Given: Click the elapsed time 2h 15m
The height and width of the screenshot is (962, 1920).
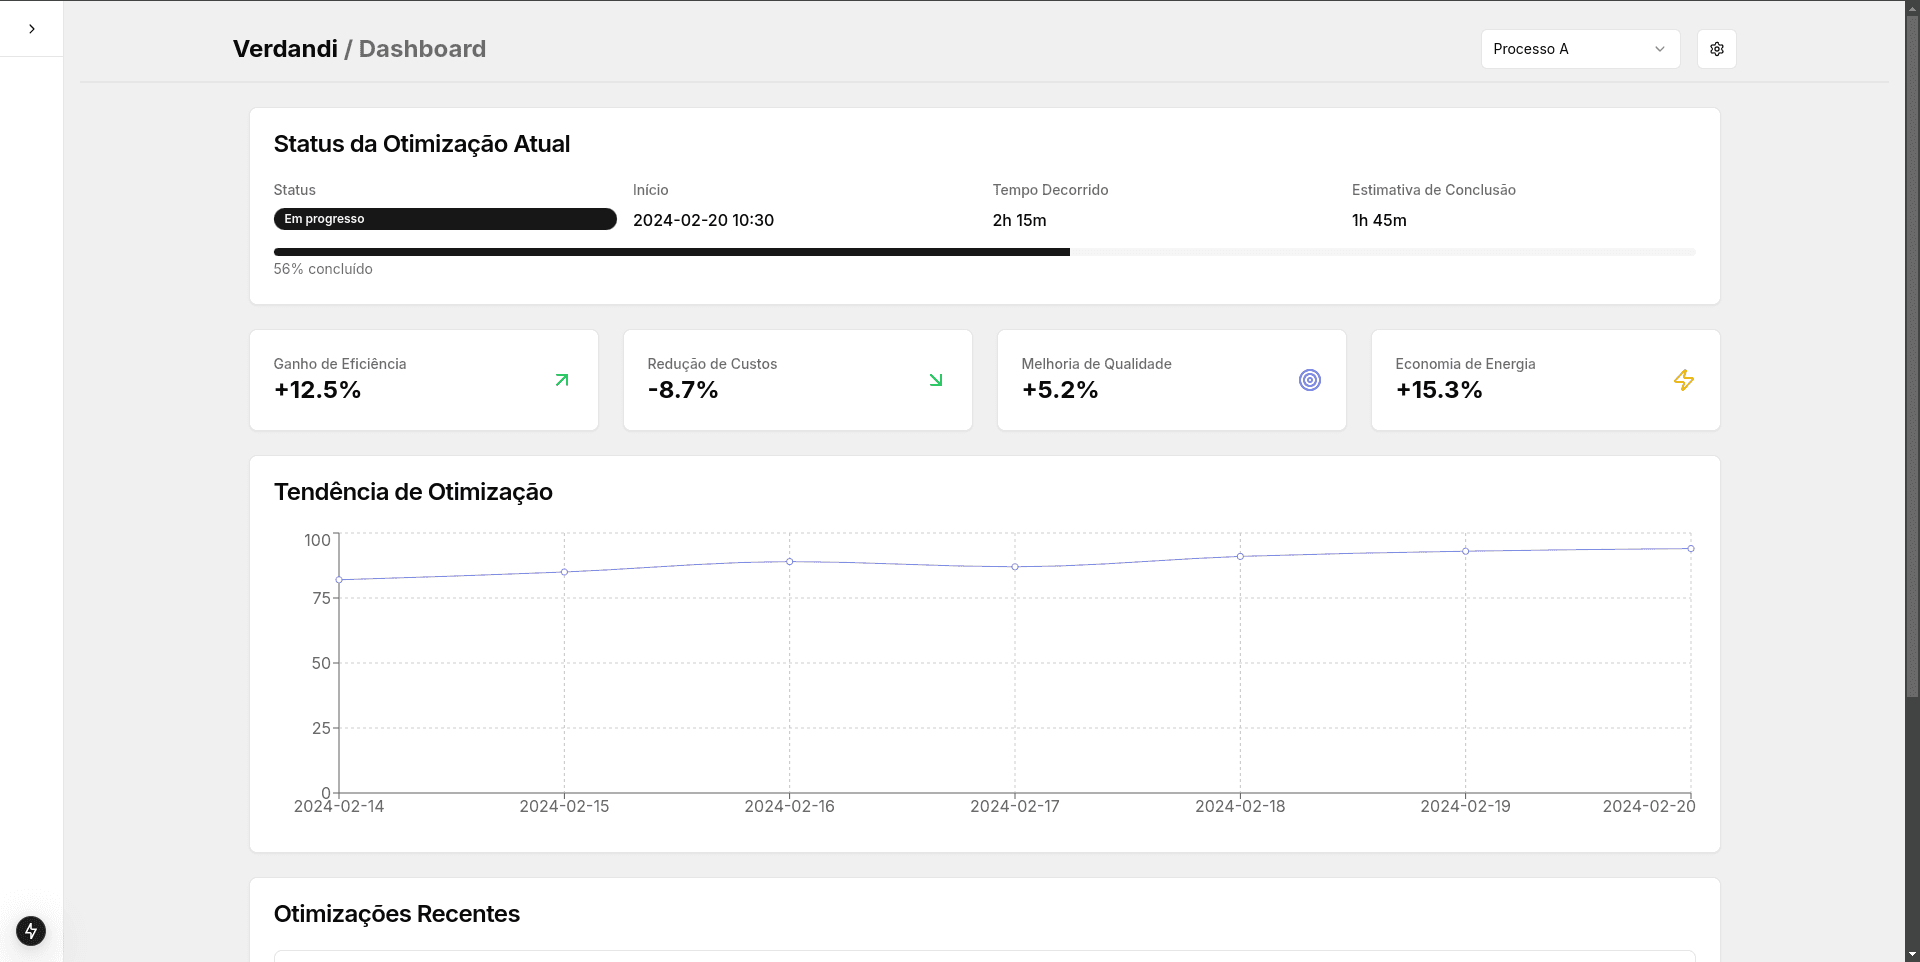Looking at the screenshot, I should coord(1019,220).
